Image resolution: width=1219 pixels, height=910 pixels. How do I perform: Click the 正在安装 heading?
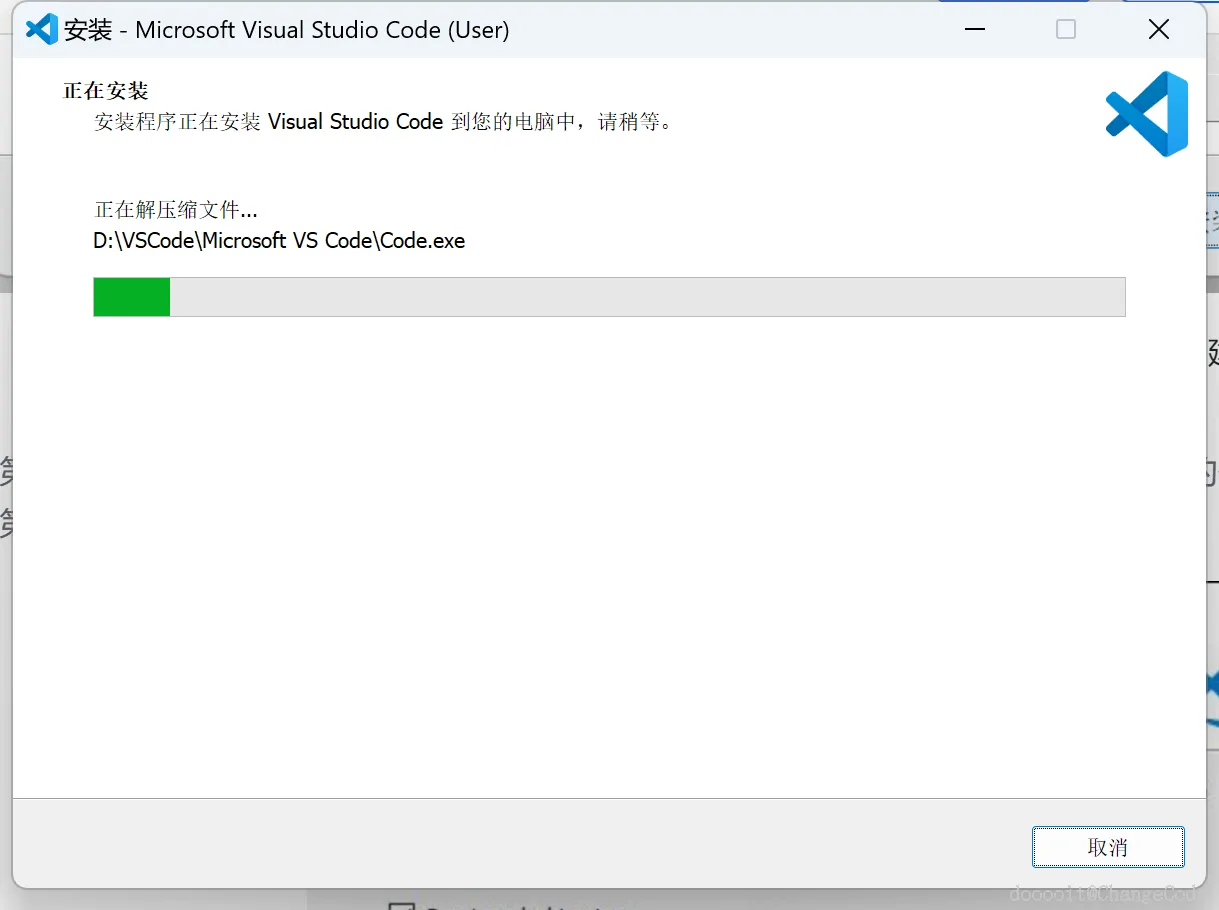tap(106, 91)
